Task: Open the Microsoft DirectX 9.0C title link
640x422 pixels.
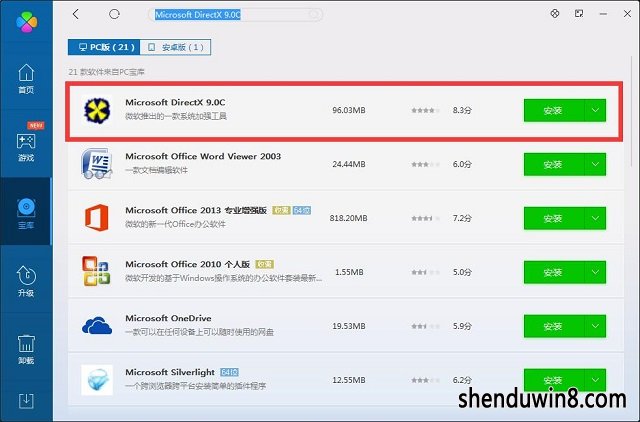Action: click(175, 102)
